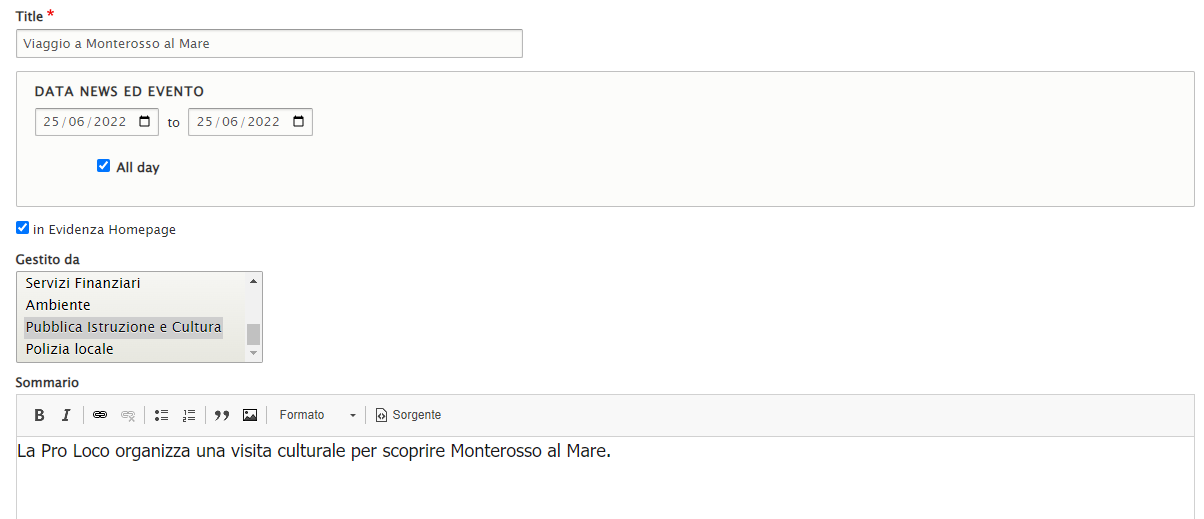Viewport: 1204px width, 519px height.
Task: Open the end date calendar picker
Action: pos(298,122)
